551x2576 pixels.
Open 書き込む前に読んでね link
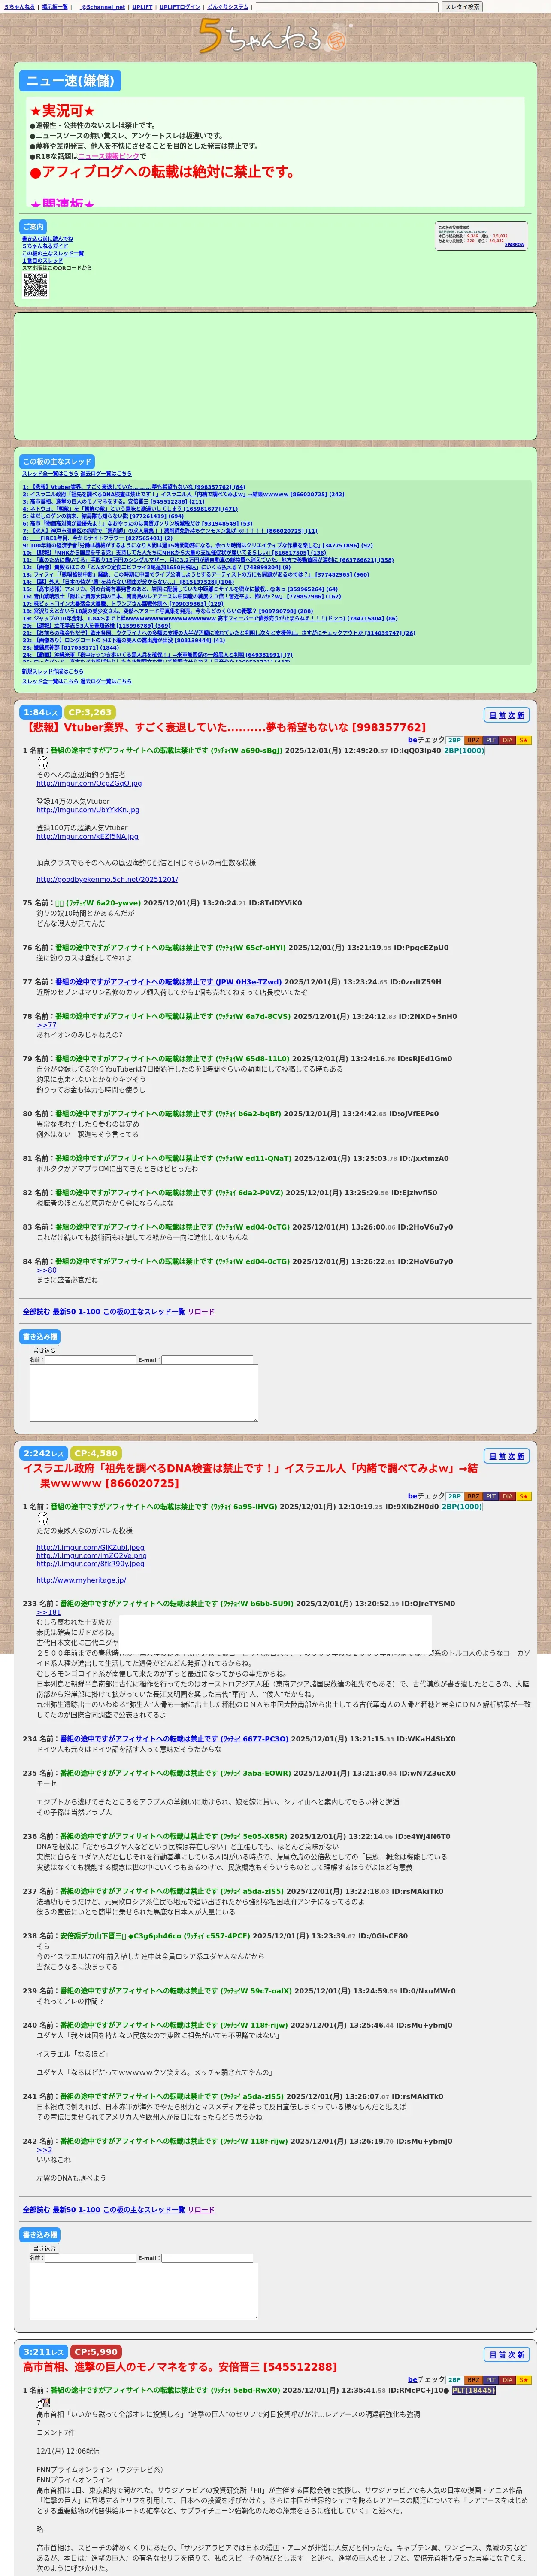point(47,239)
